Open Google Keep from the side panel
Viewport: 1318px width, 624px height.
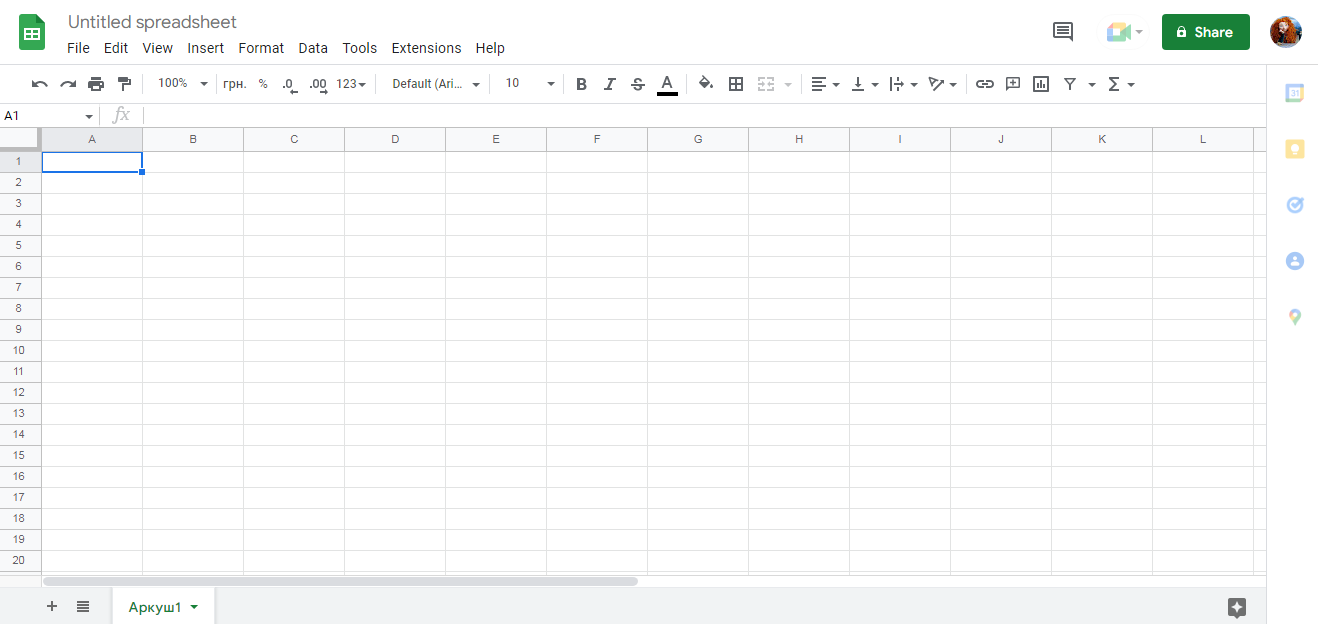pos(1294,149)
